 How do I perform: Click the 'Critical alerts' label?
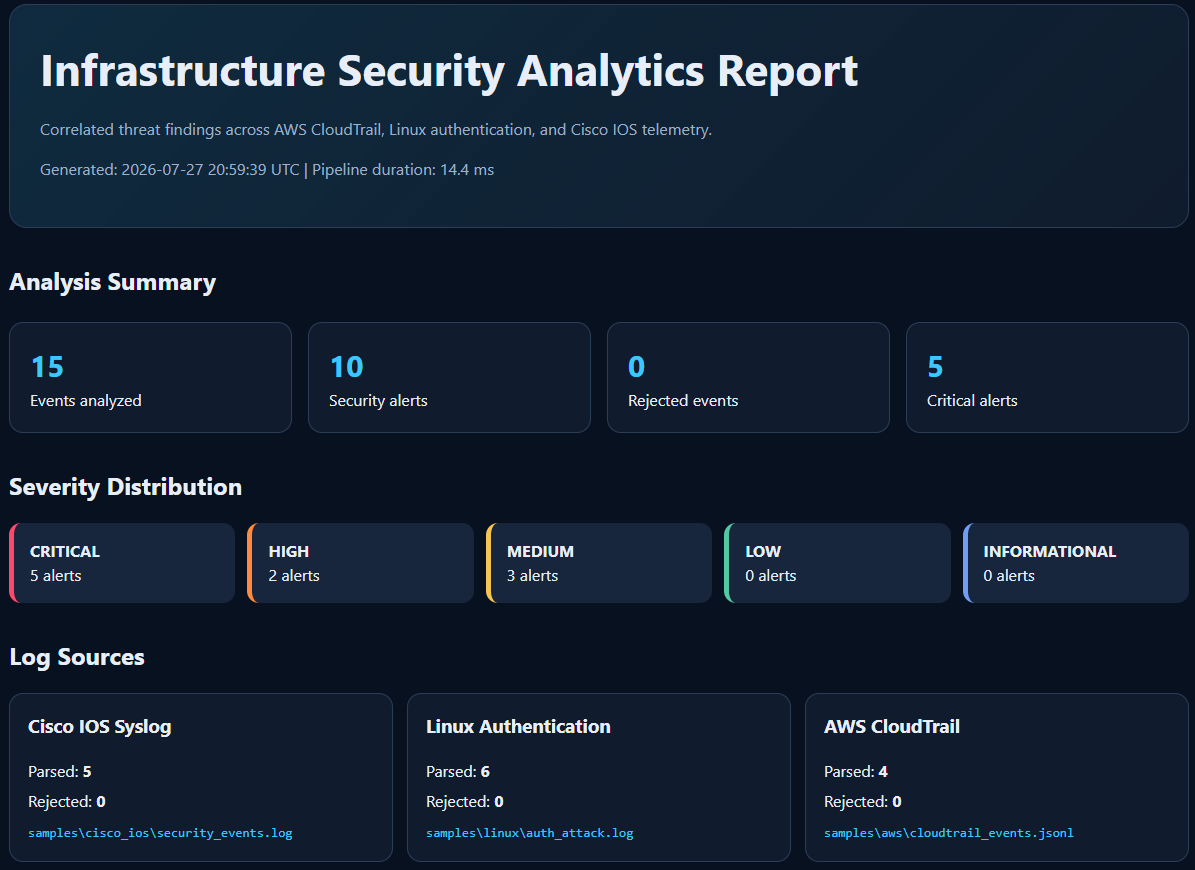(972, 401)
